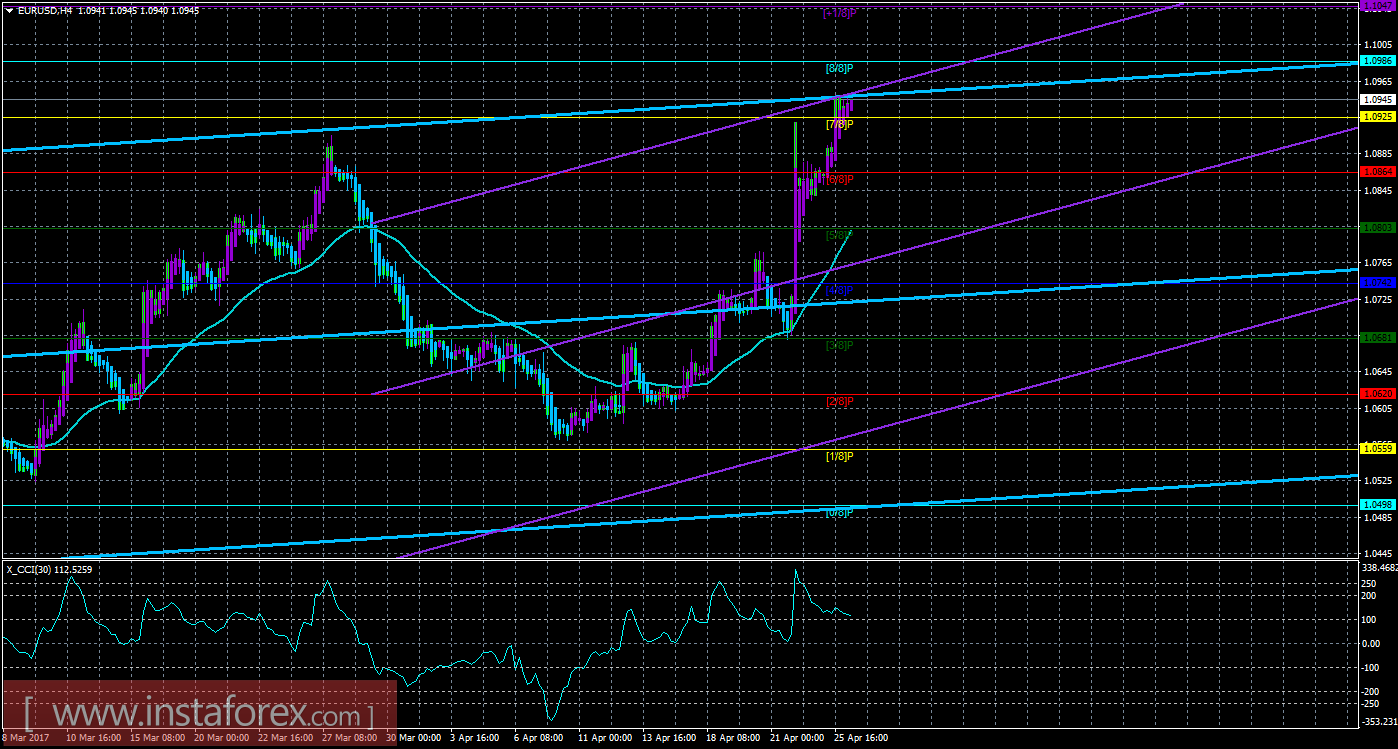This screenshot has height=749, width=1398.
Task: Select the red [6/8]P level label
Action: point(839,179)
